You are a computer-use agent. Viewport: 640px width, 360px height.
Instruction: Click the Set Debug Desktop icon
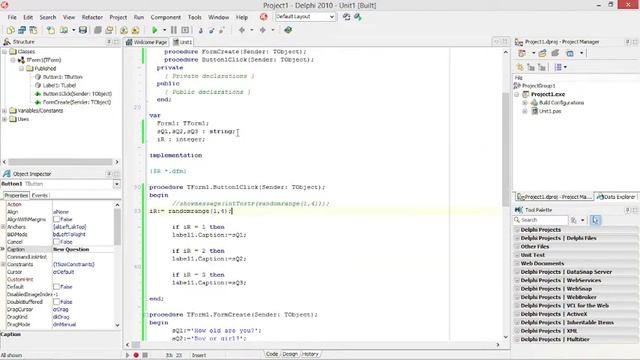pyautogui.click(x=358, y=17)
